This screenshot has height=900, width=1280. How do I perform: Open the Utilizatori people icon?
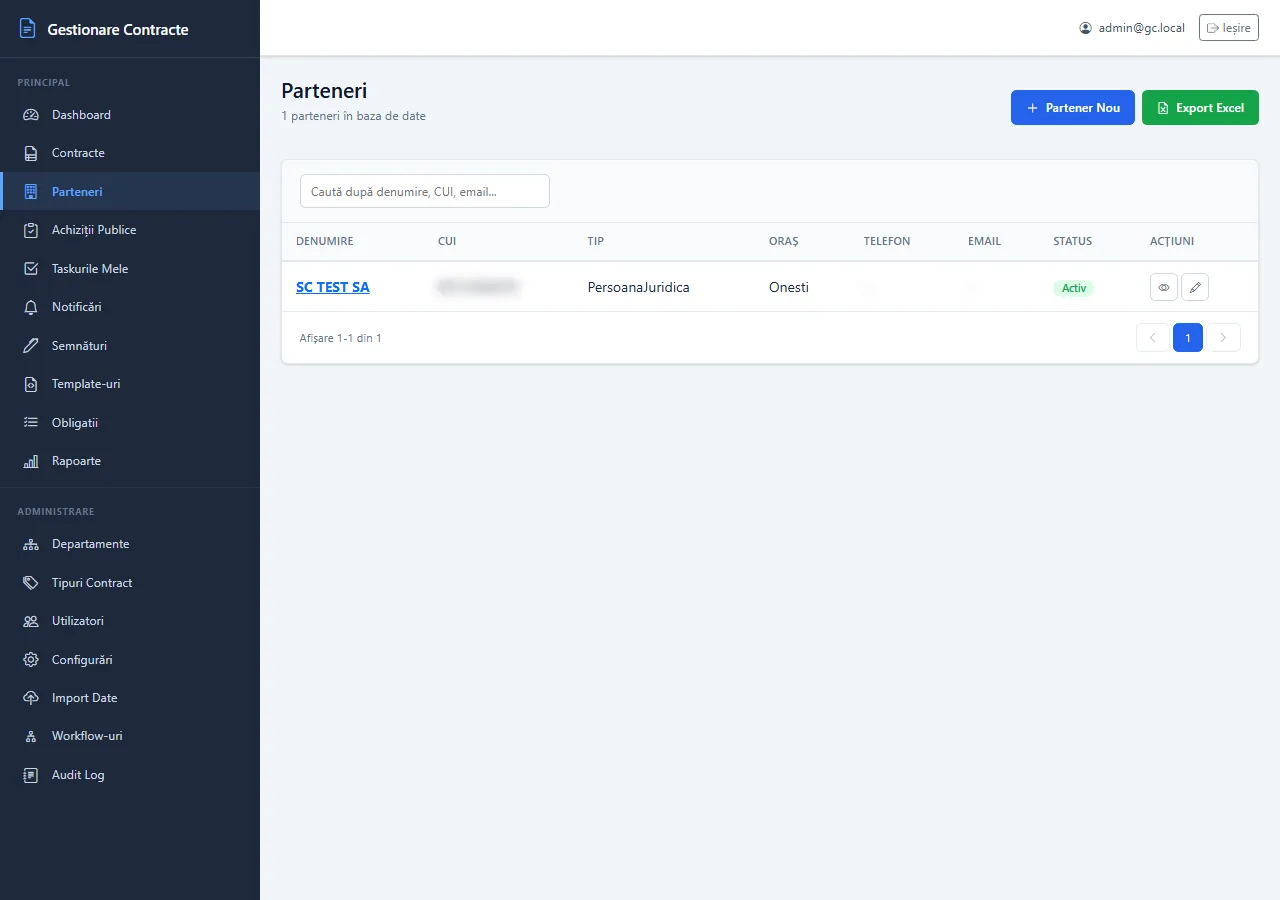31,621
